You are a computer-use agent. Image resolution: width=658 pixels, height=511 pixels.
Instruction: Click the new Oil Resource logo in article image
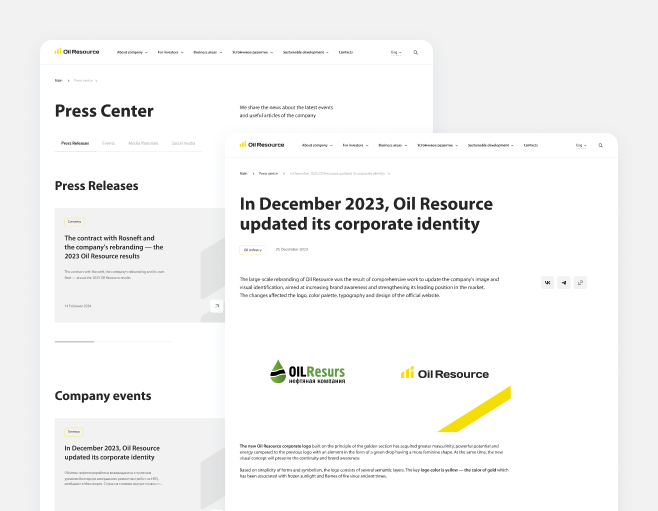tap(445, 373)
